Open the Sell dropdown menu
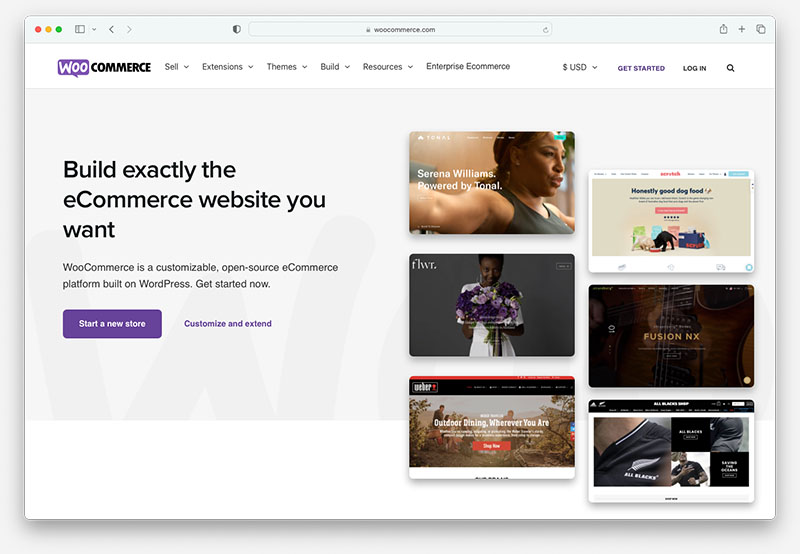The image size is (800, 554). click(177, 67)
